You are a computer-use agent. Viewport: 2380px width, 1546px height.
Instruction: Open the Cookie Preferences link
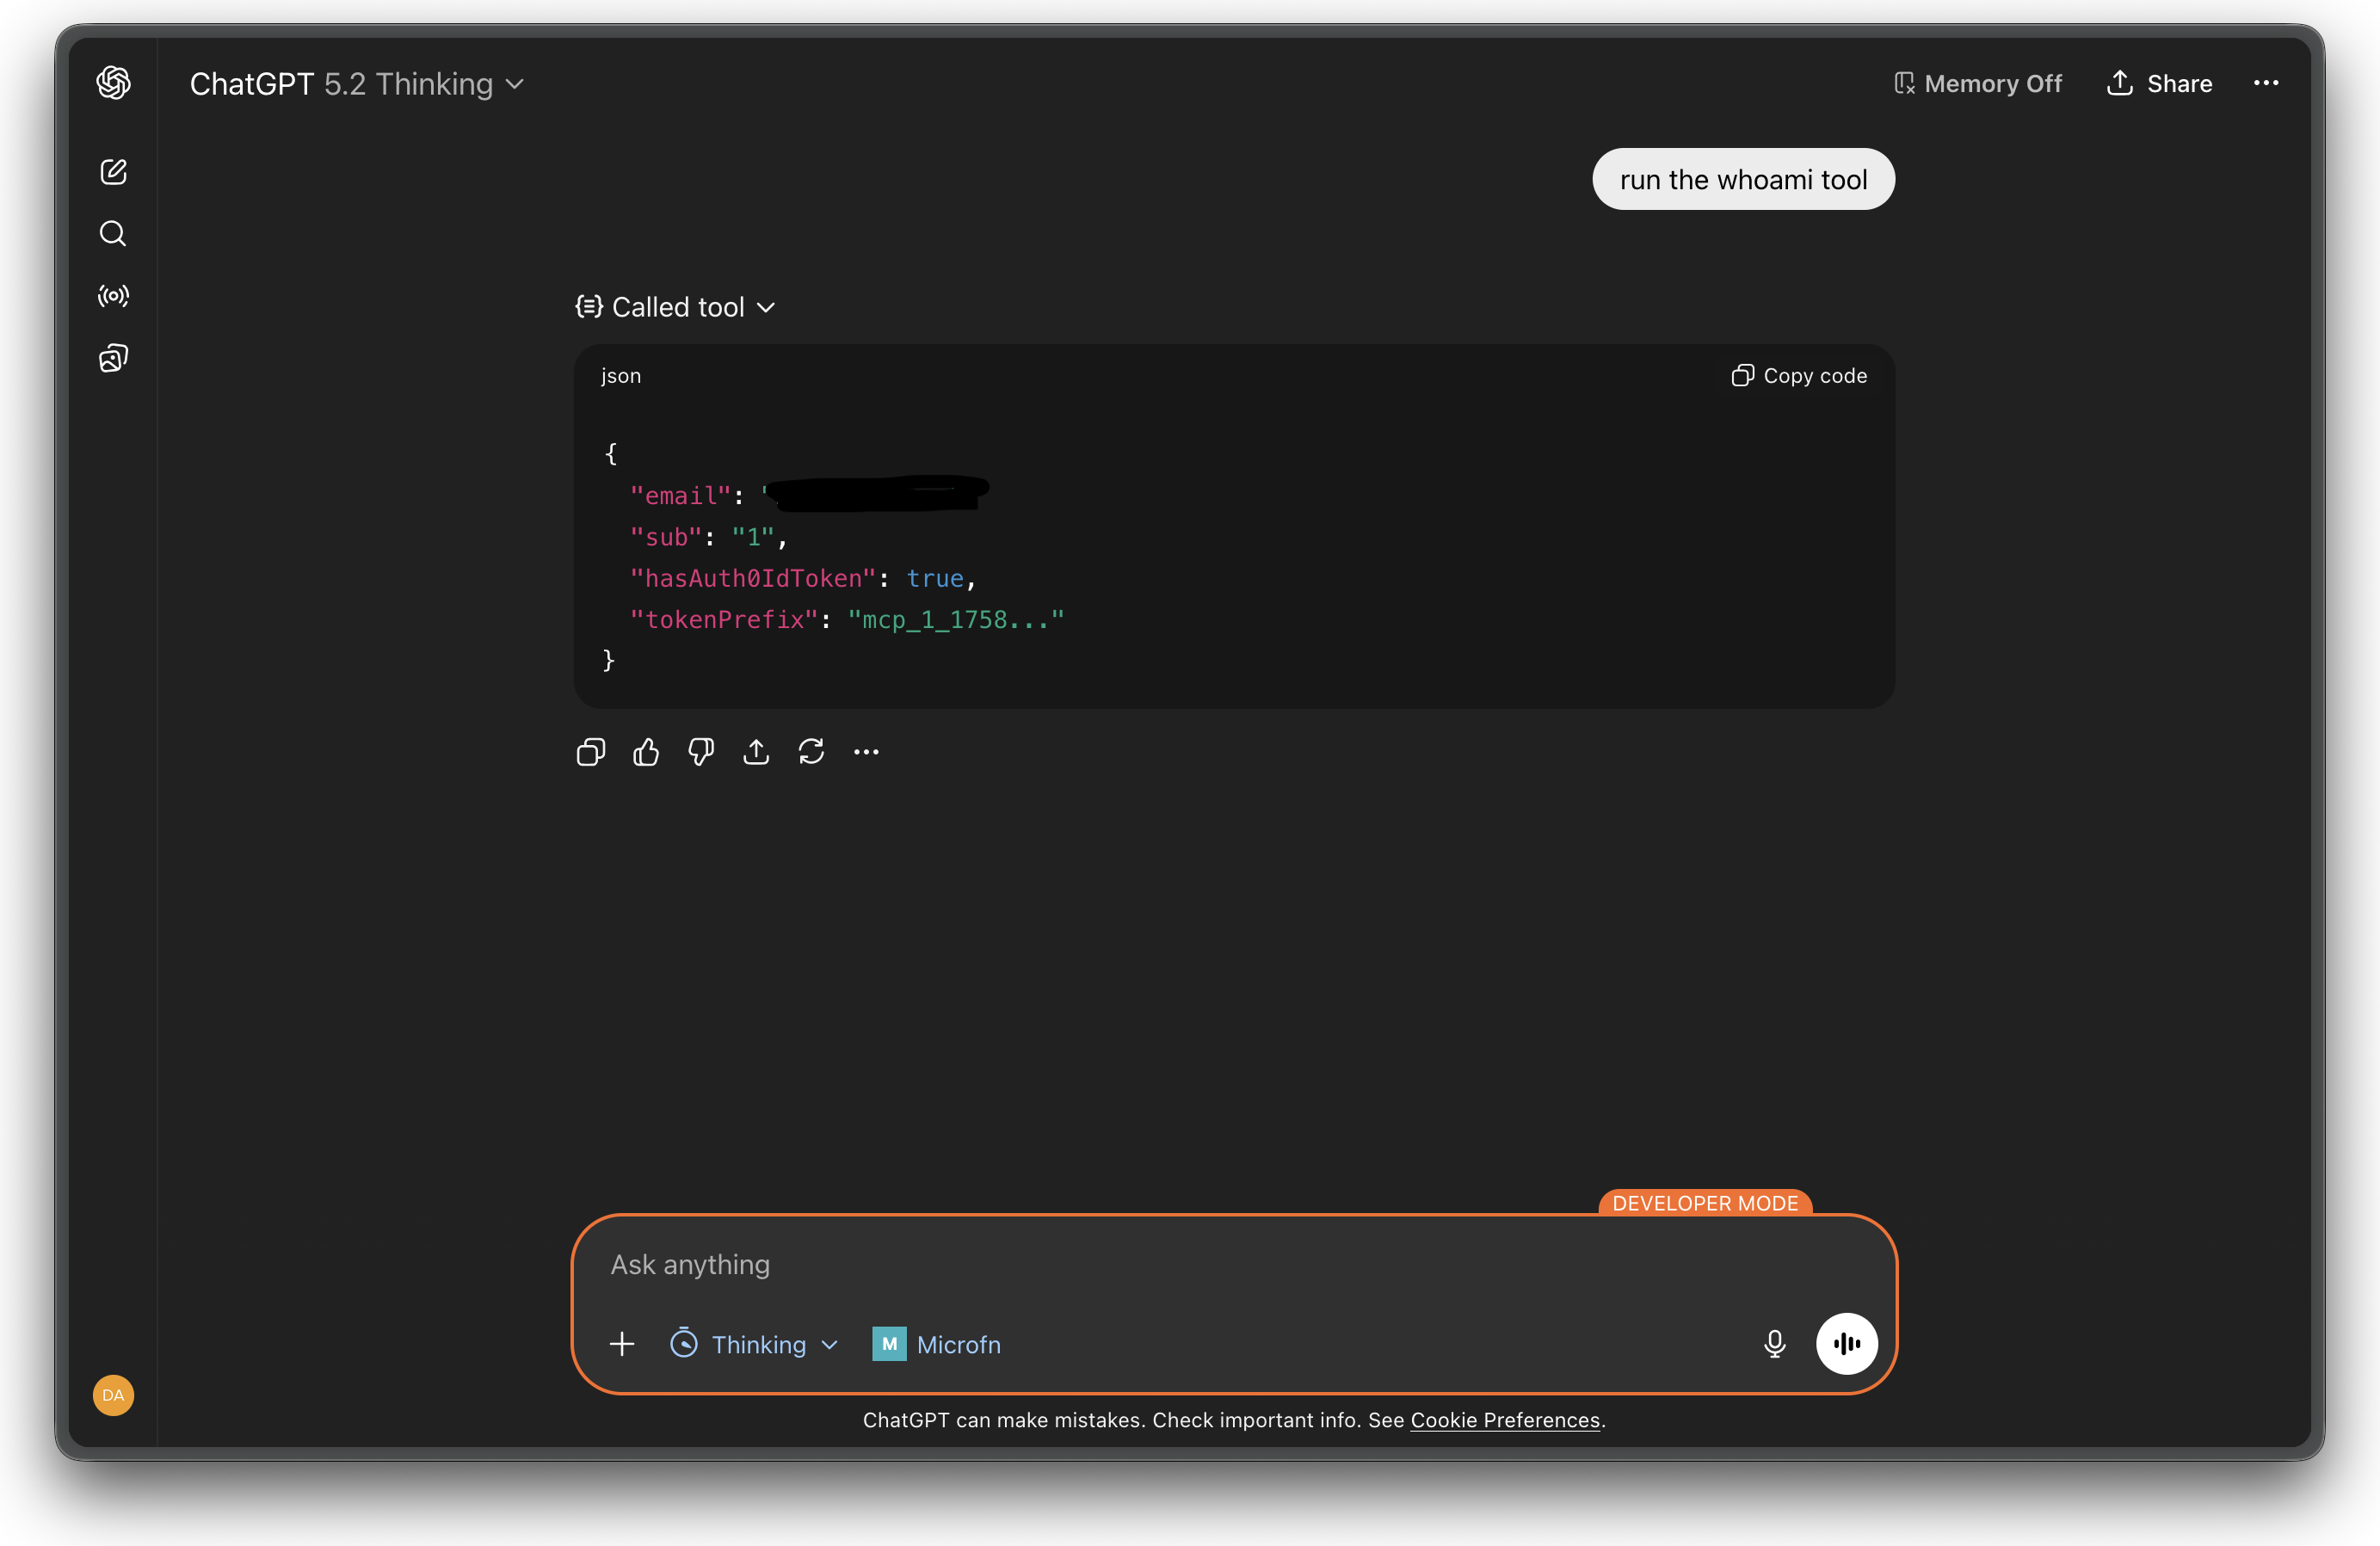coord(1505,1421)
